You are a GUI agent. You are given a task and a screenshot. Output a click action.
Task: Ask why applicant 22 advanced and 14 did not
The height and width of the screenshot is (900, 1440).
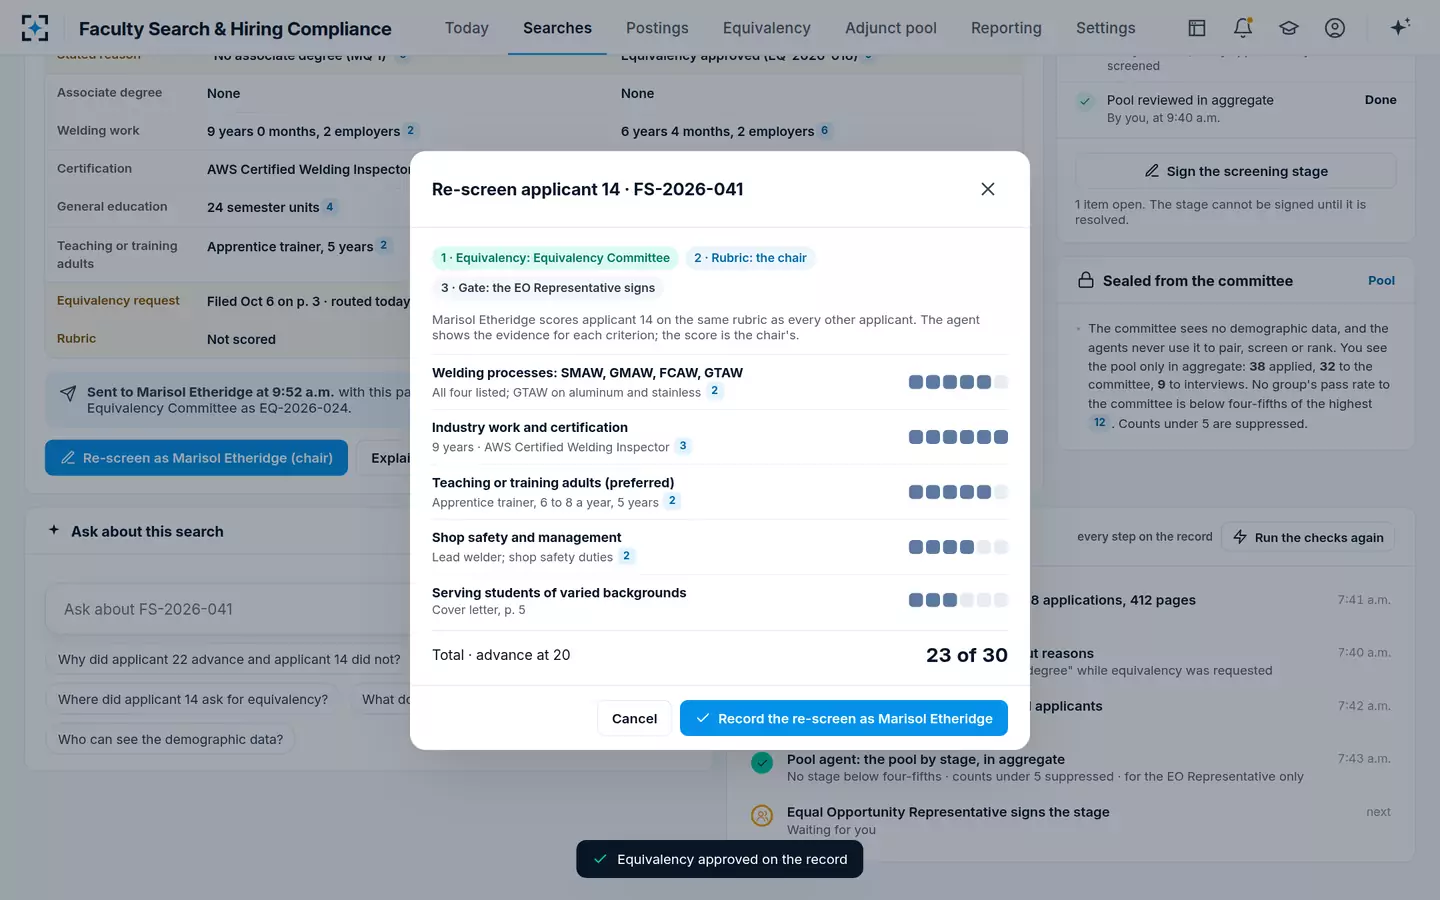click(229, 660)
